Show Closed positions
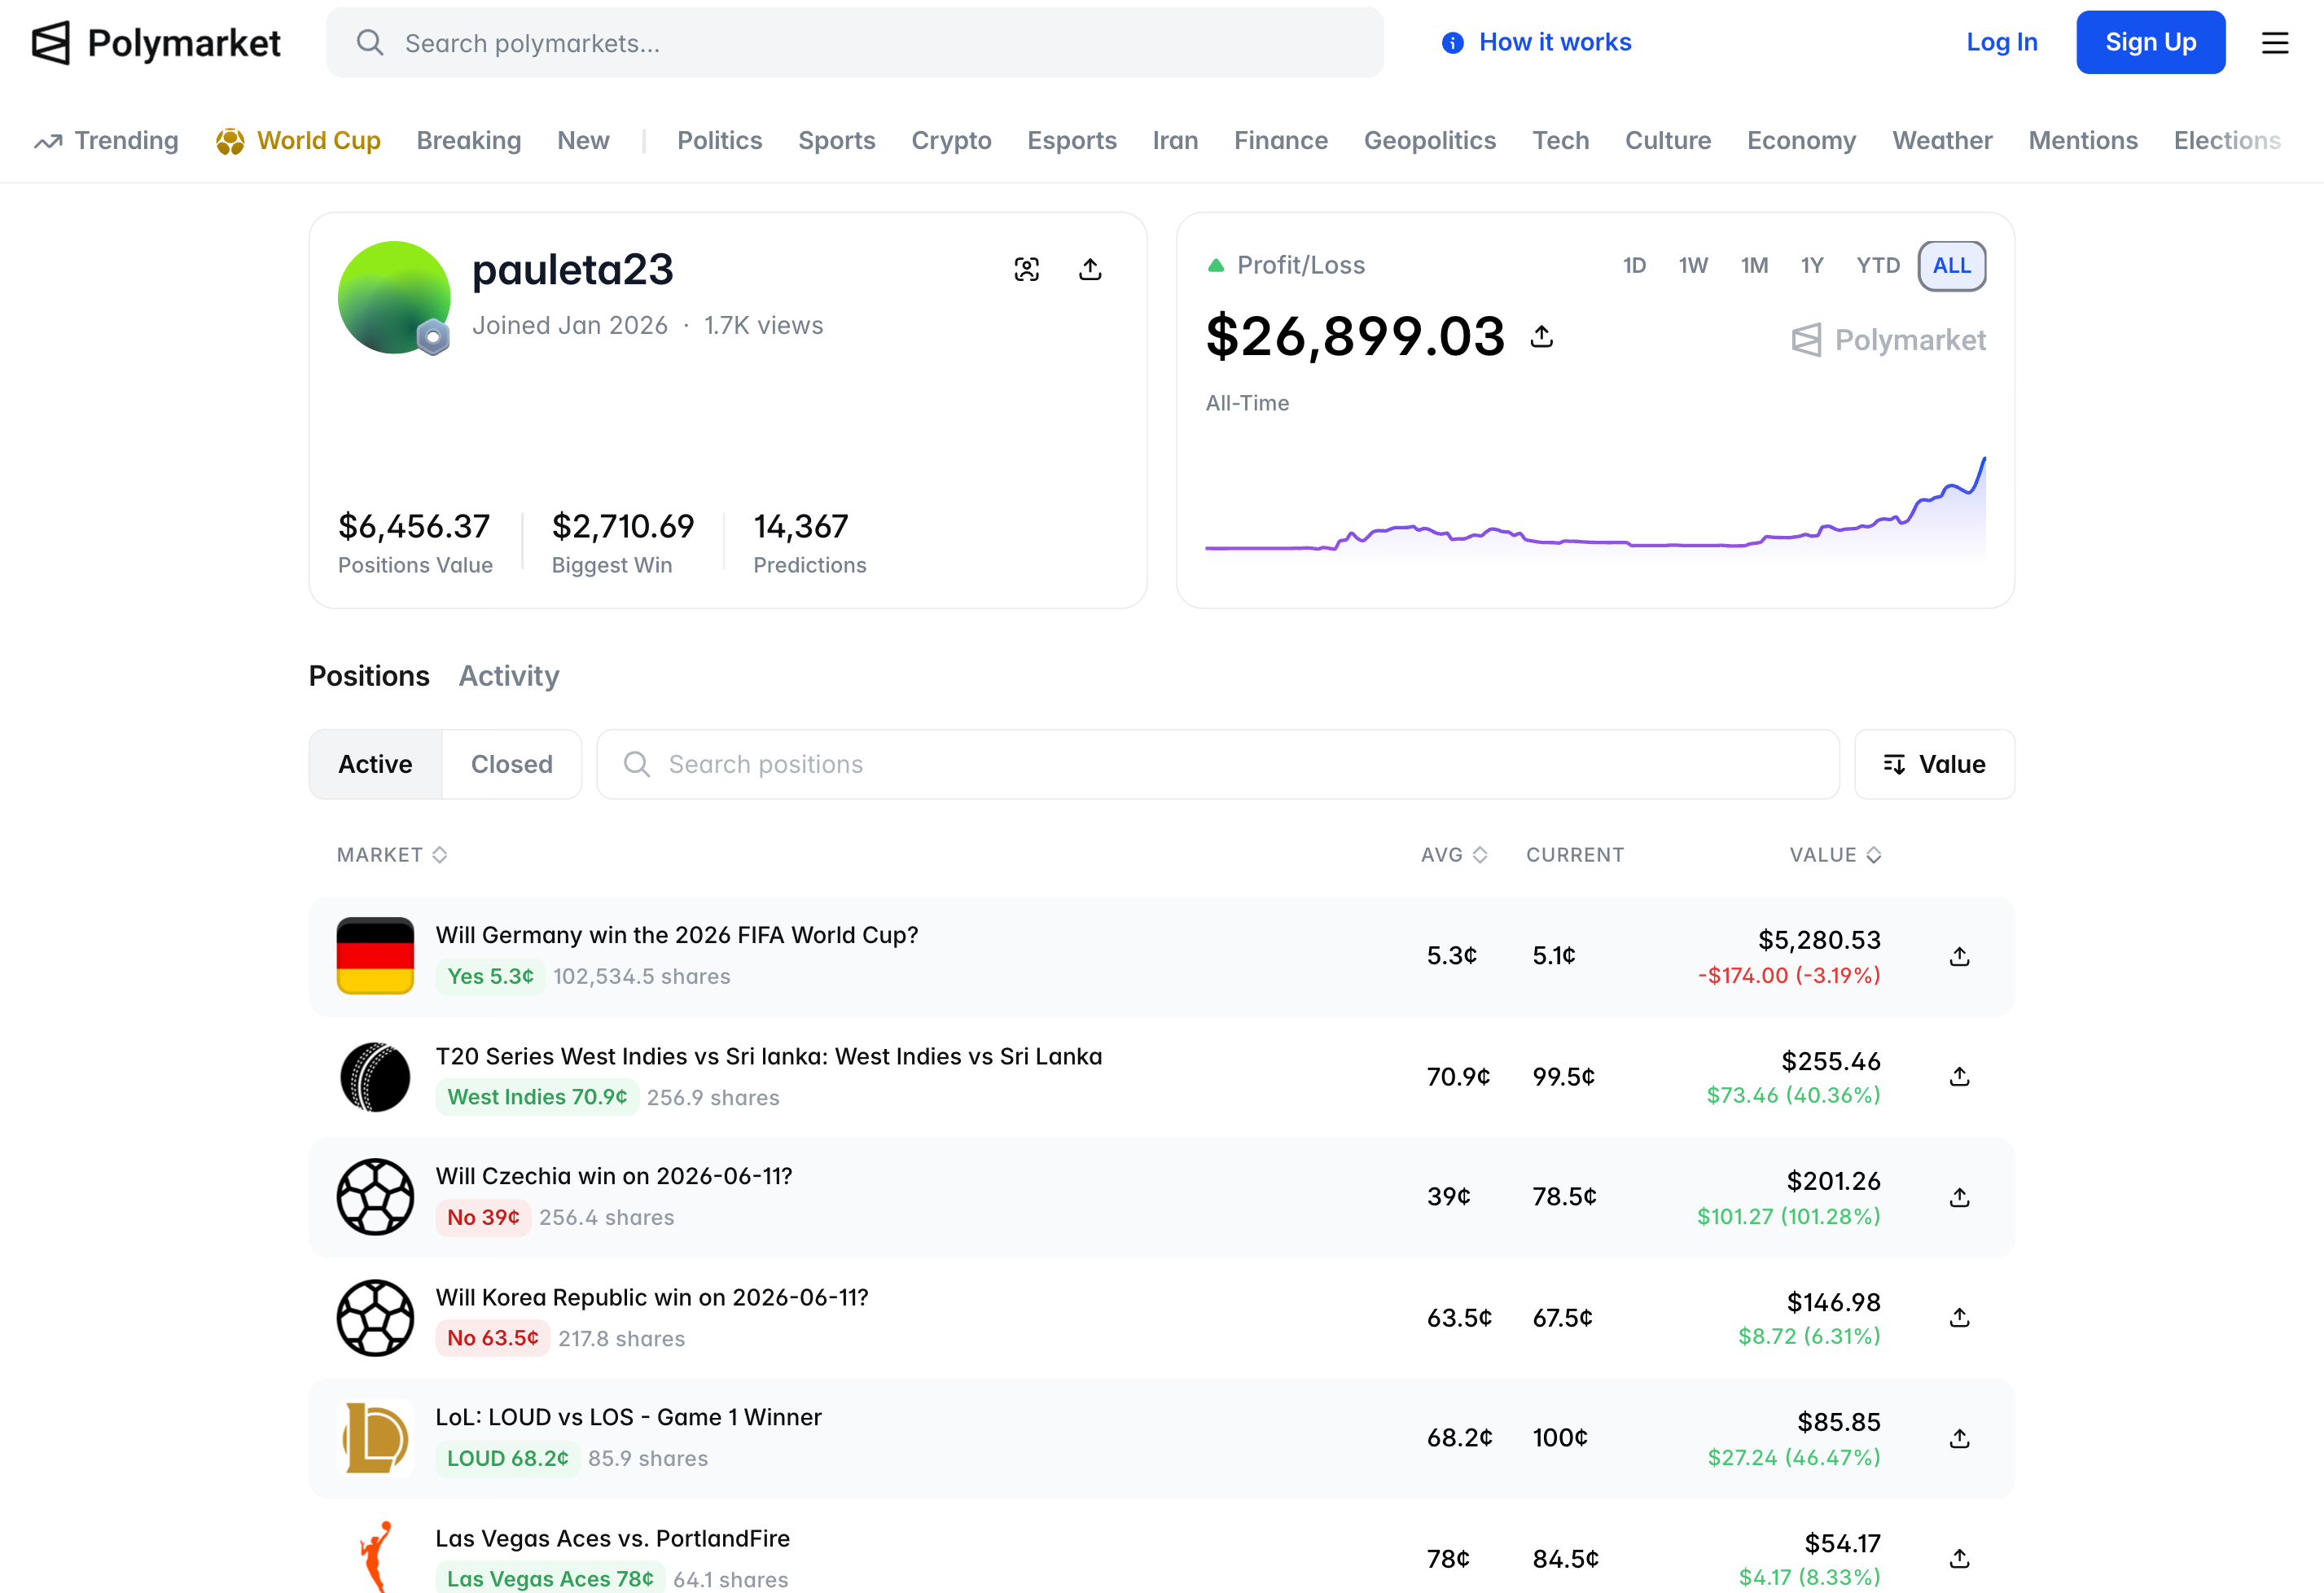Image resolution: width=2324 pixels, height=1593 pixels. click(x=512, y=765)
